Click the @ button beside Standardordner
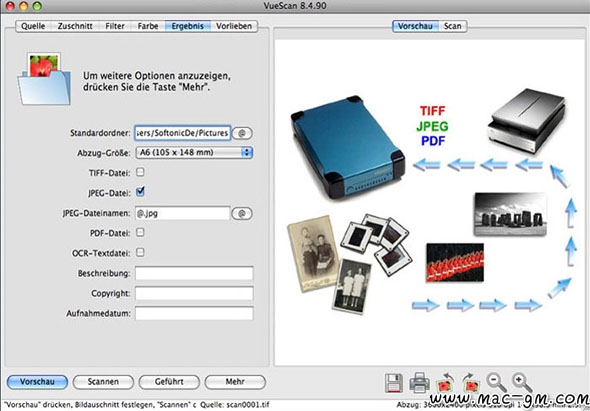This screenshot has height=411, width=590. tap(242, 133)
